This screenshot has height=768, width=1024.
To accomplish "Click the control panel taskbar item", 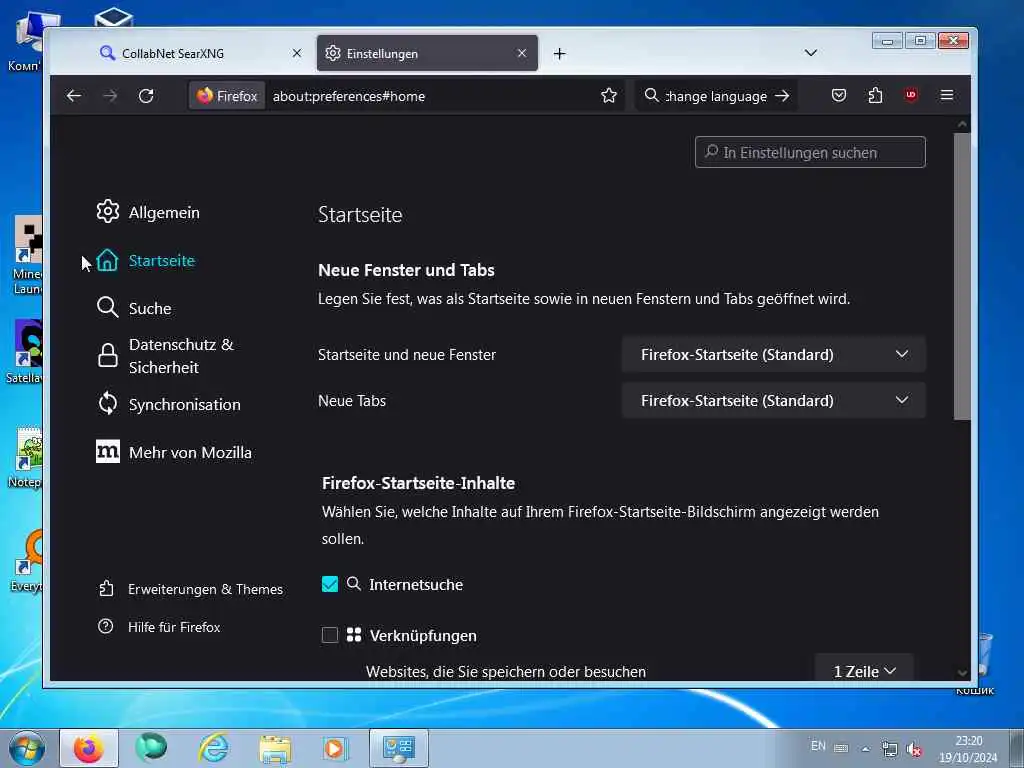I will [398, 748].
